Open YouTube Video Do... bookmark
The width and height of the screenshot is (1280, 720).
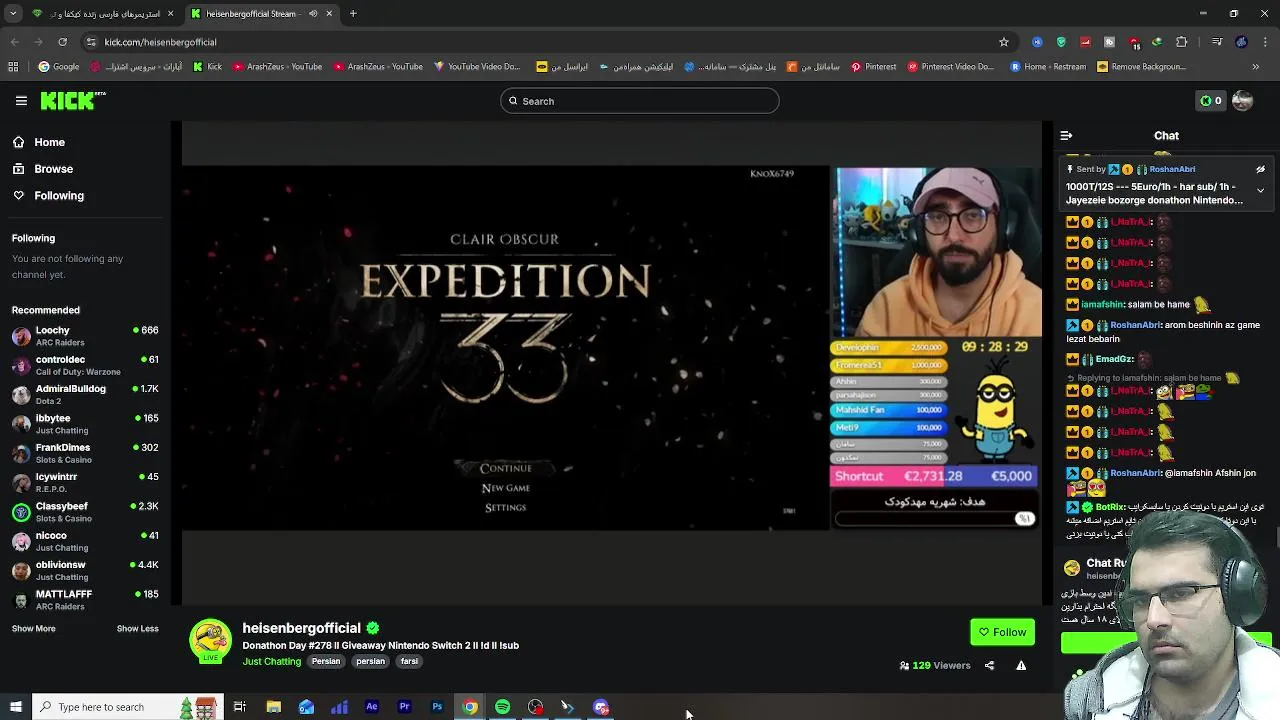477,67
